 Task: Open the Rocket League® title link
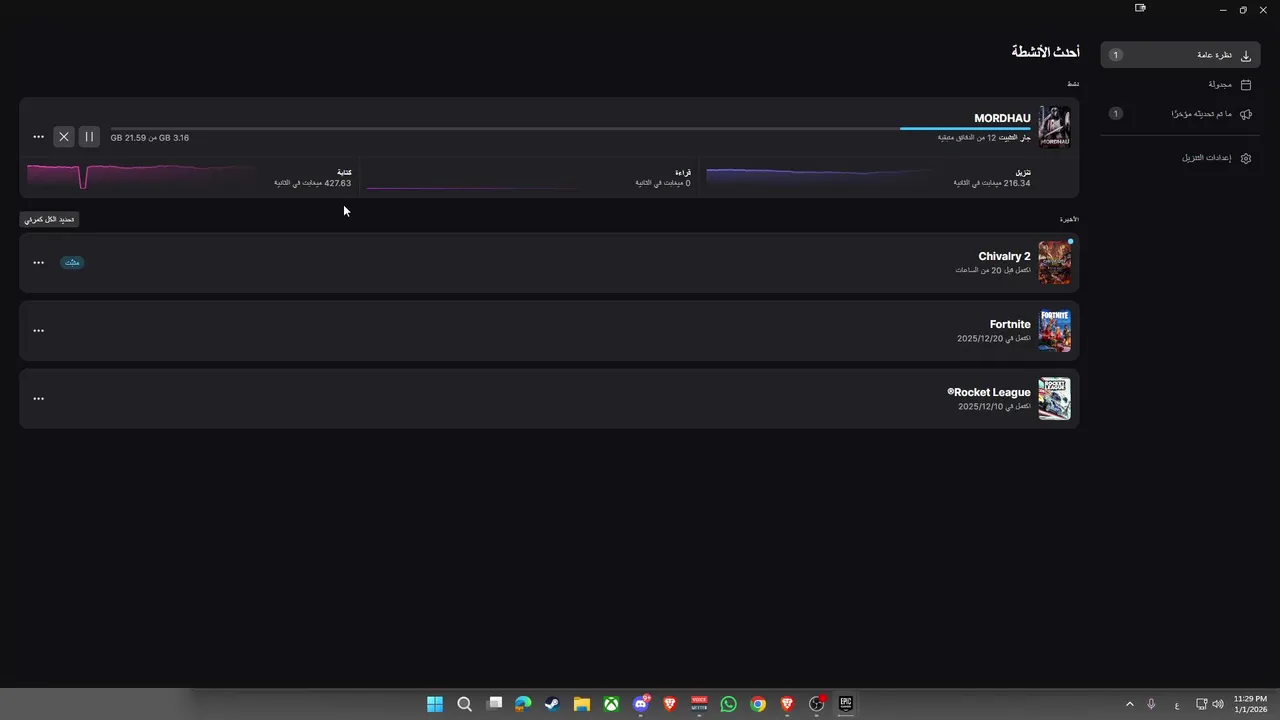(989, 393)
